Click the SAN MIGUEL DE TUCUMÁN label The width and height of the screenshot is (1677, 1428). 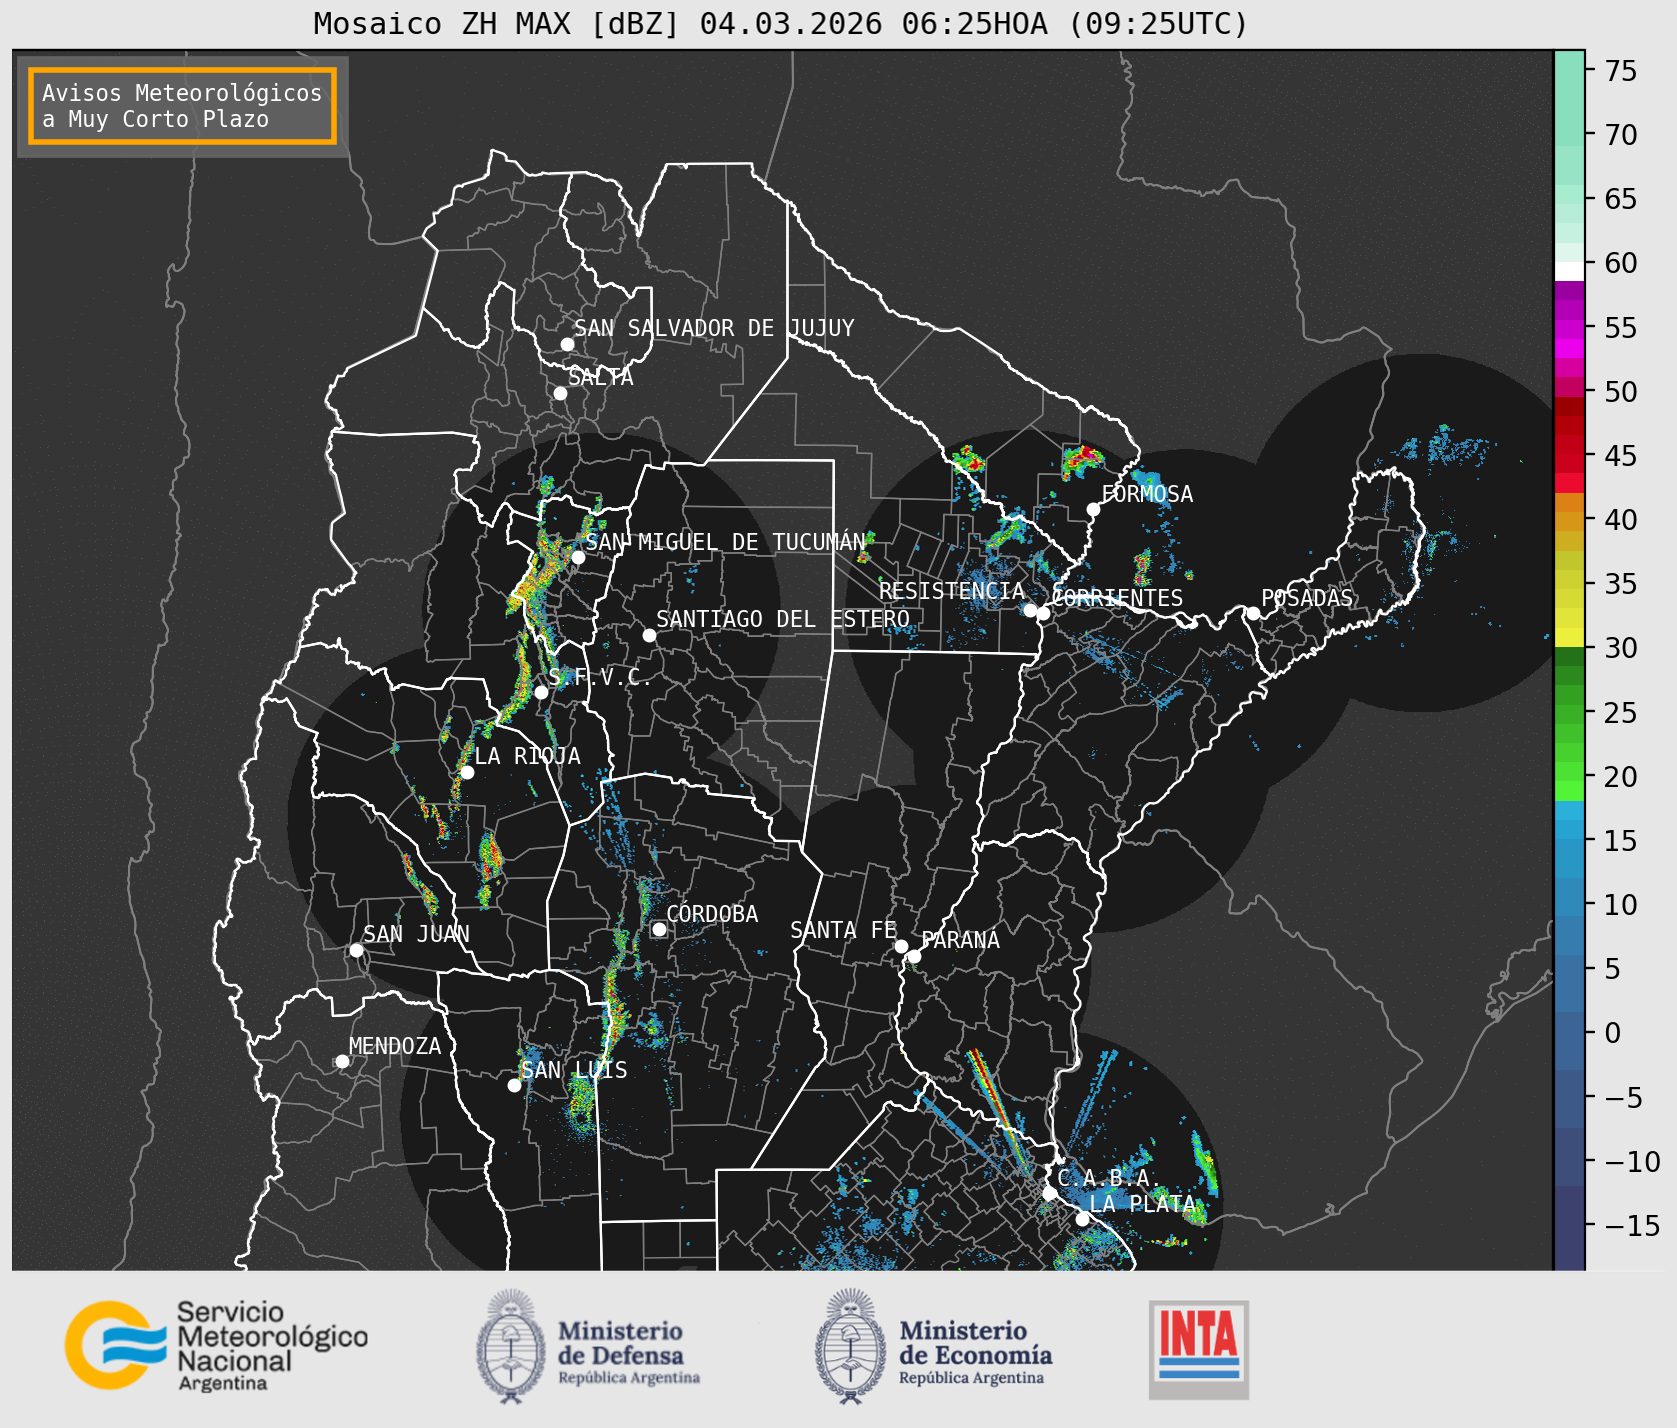726,542
